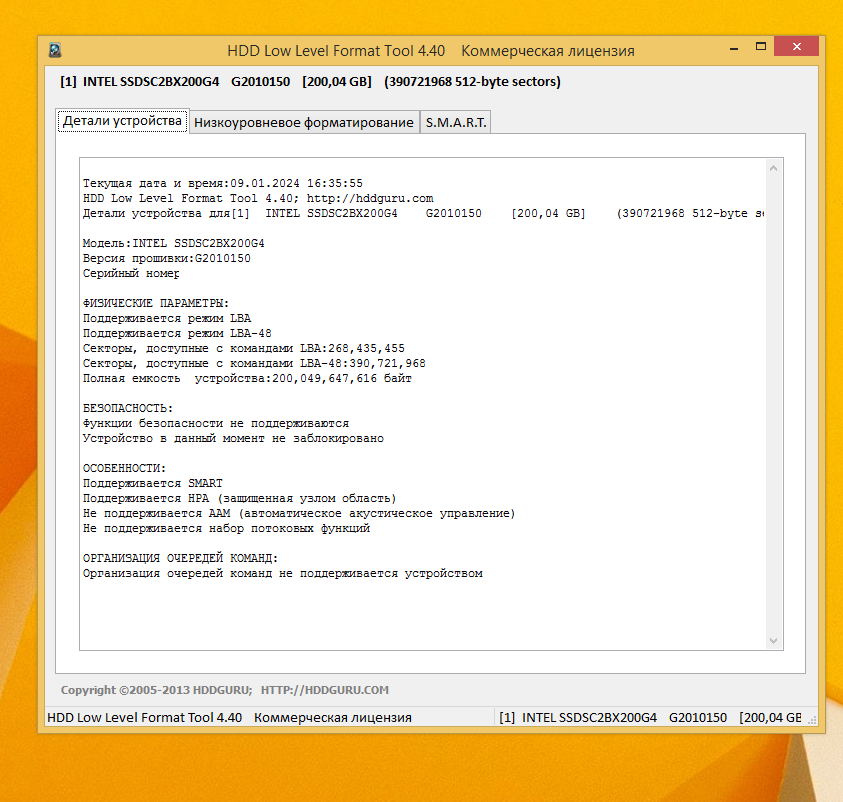
Task: Click the ОРГАНИЗАЦИЯ ОЧЕРЕДЕЙ КОМАНД heading
Action: tap(181, 558)
